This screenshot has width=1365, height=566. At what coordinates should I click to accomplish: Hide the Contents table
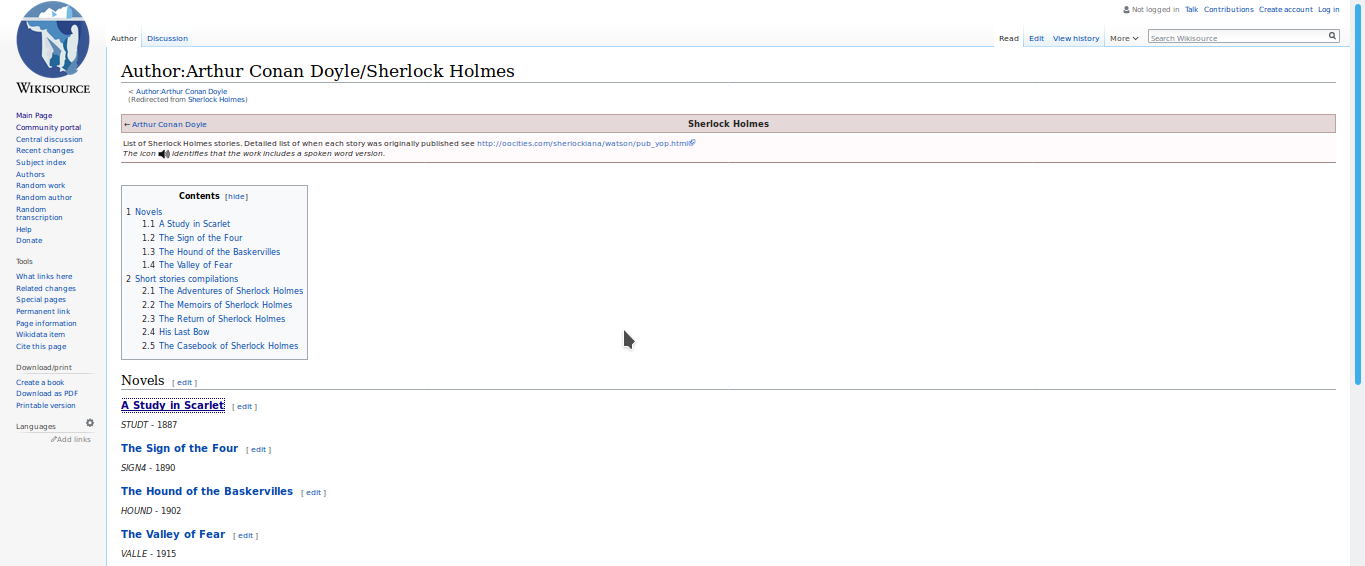coord(237,197)
